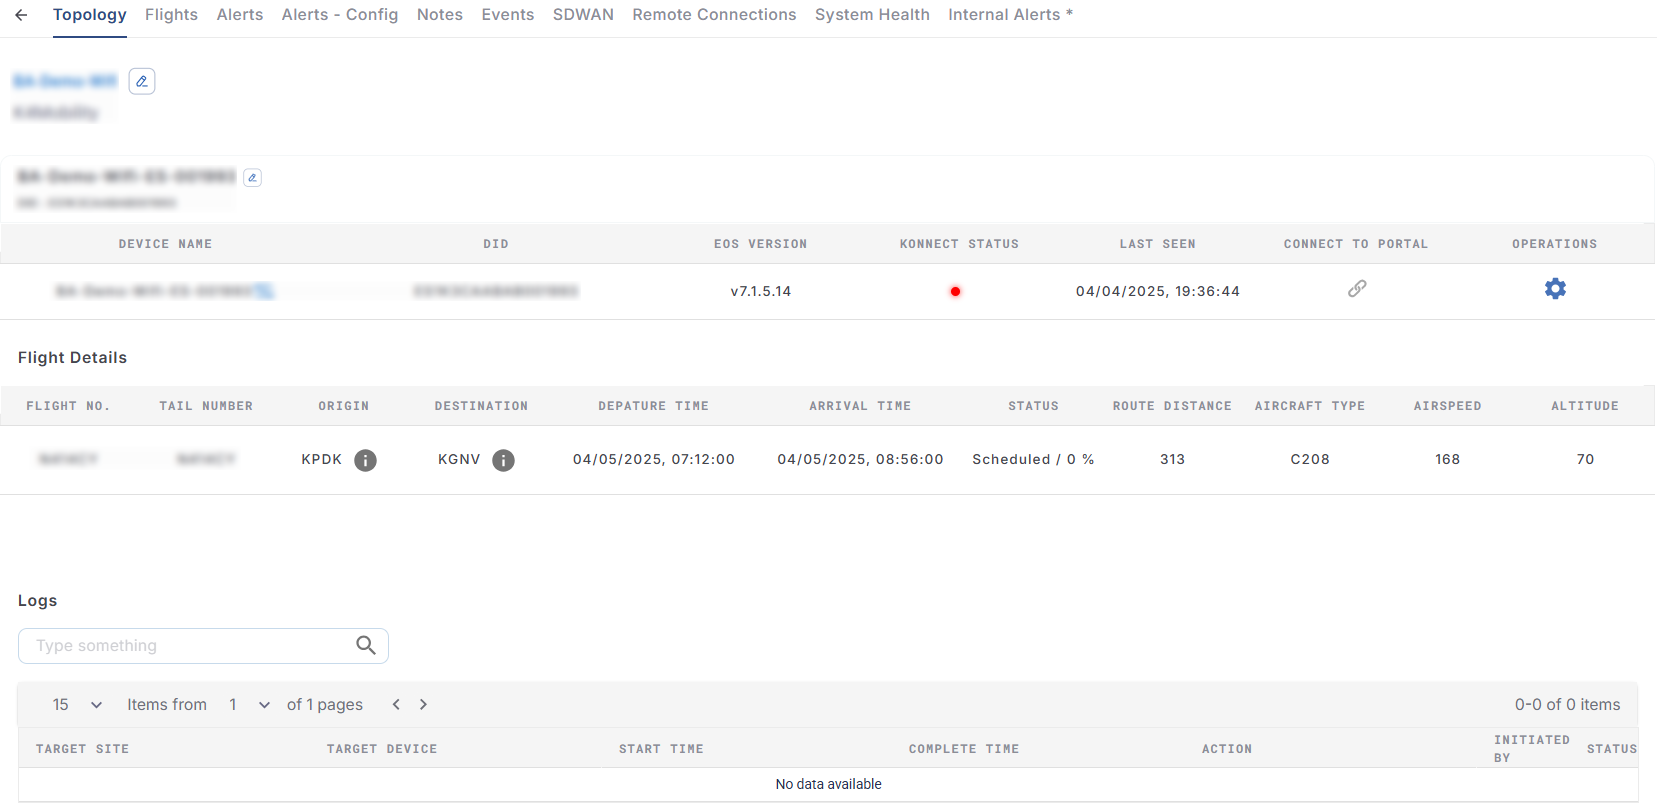Click the search magnifier icon in Logs
The width and height of the screenshot is (1657, 811).
pyautogui.click(x=366, y=646)
